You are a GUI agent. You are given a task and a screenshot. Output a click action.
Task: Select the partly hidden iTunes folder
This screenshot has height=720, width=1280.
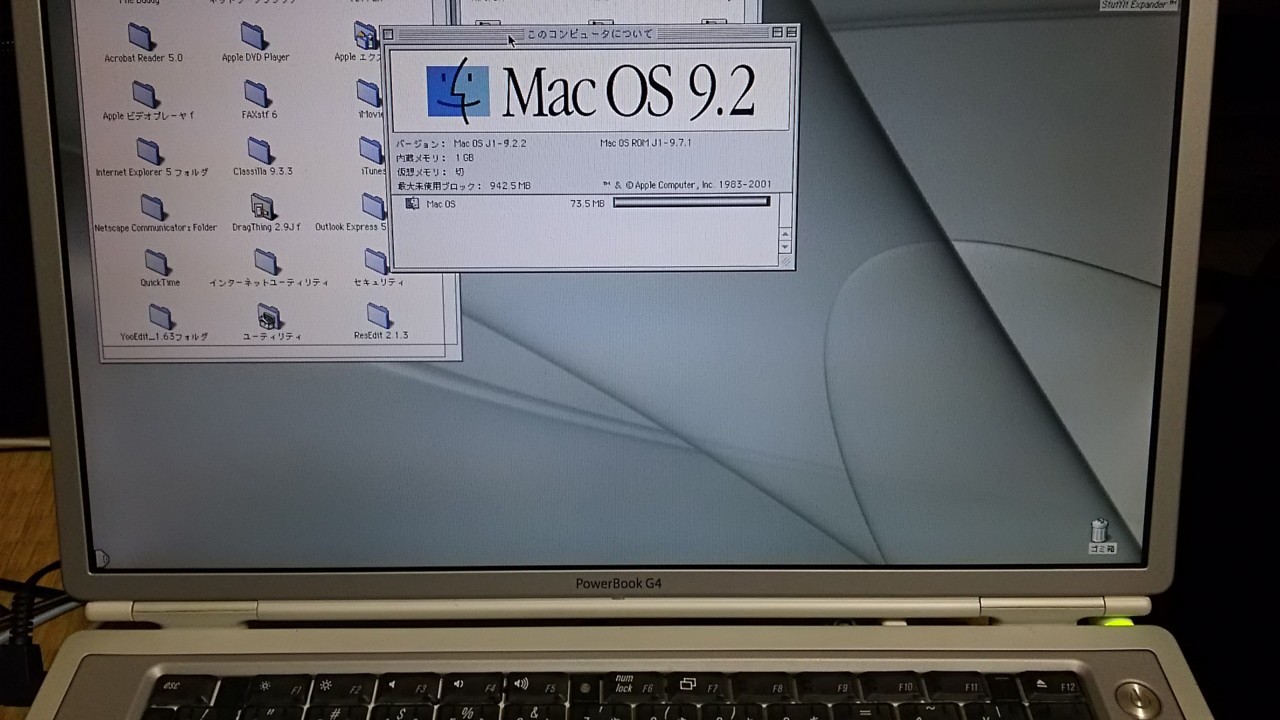(x=372, y=151)
